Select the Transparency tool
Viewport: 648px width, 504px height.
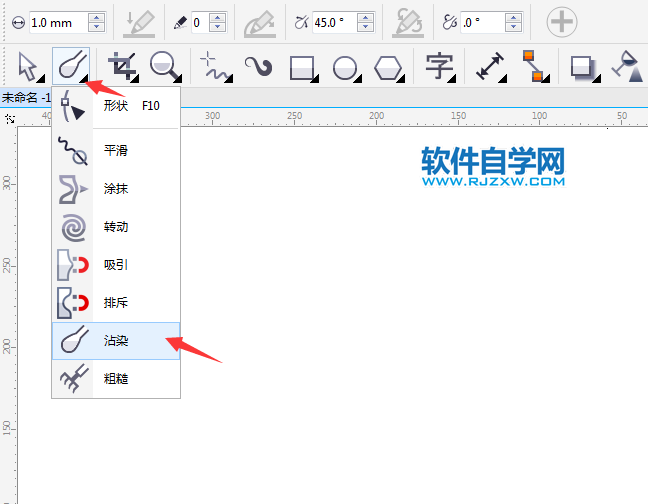[627, 66]
